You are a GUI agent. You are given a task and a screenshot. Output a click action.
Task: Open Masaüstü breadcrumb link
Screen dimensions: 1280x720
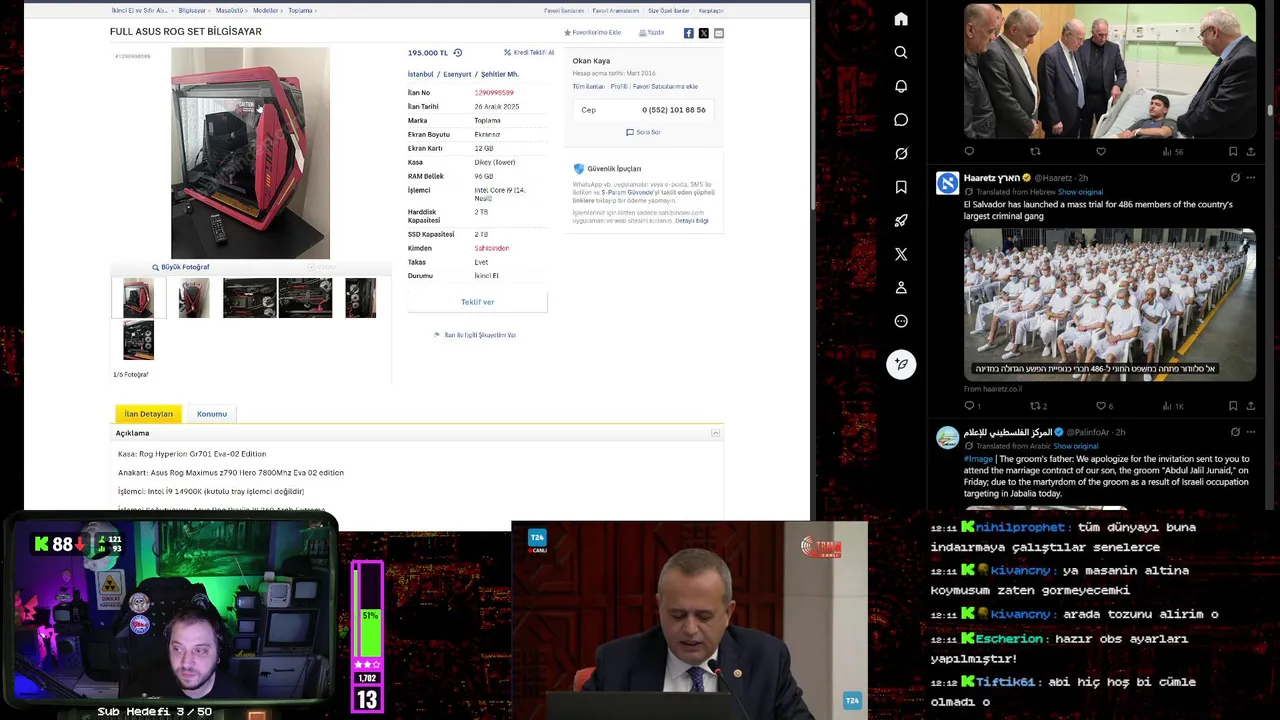click(x=229, y=11)
